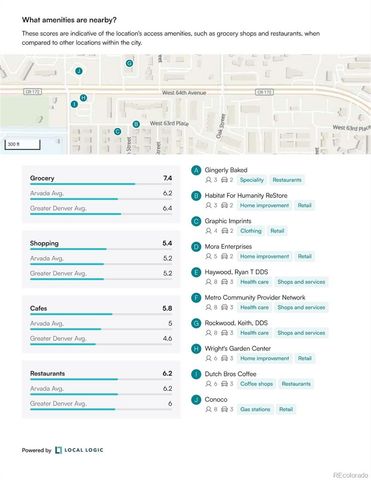This screenshot has height=480, width=371.
Task: Select Coffee shops tag under Dutch Bros
Action: [256, 384]
